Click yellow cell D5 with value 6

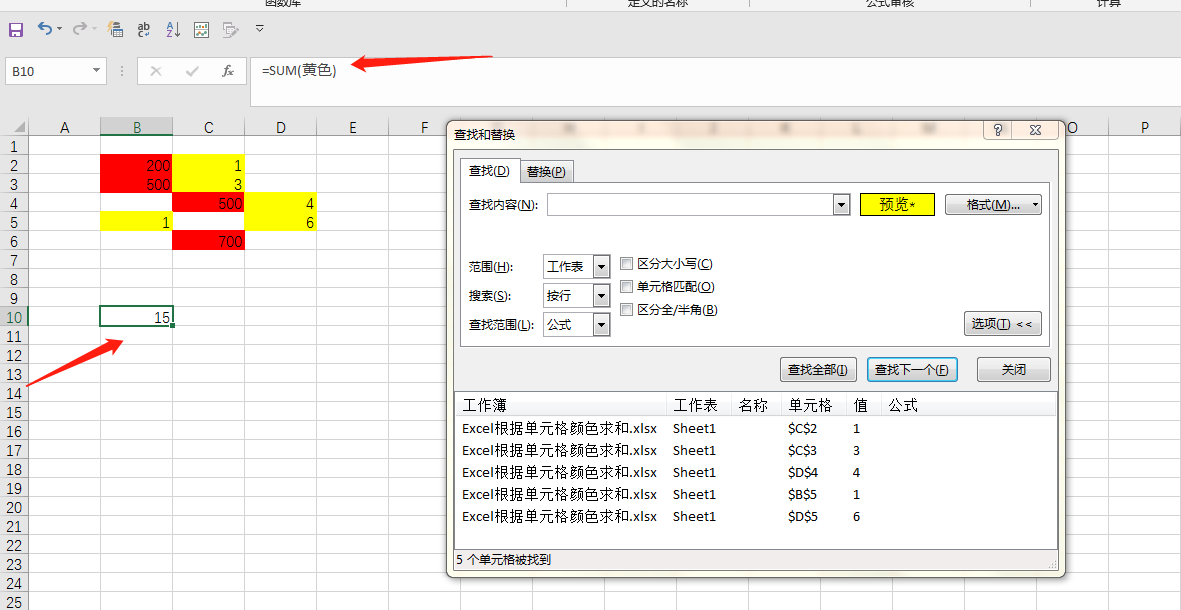coord(280,222)
